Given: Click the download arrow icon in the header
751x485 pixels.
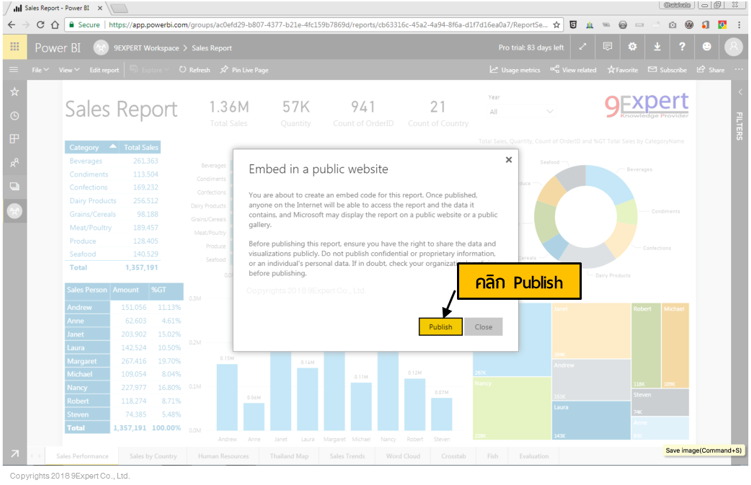Looking at the screenshot, I should 657,47.
